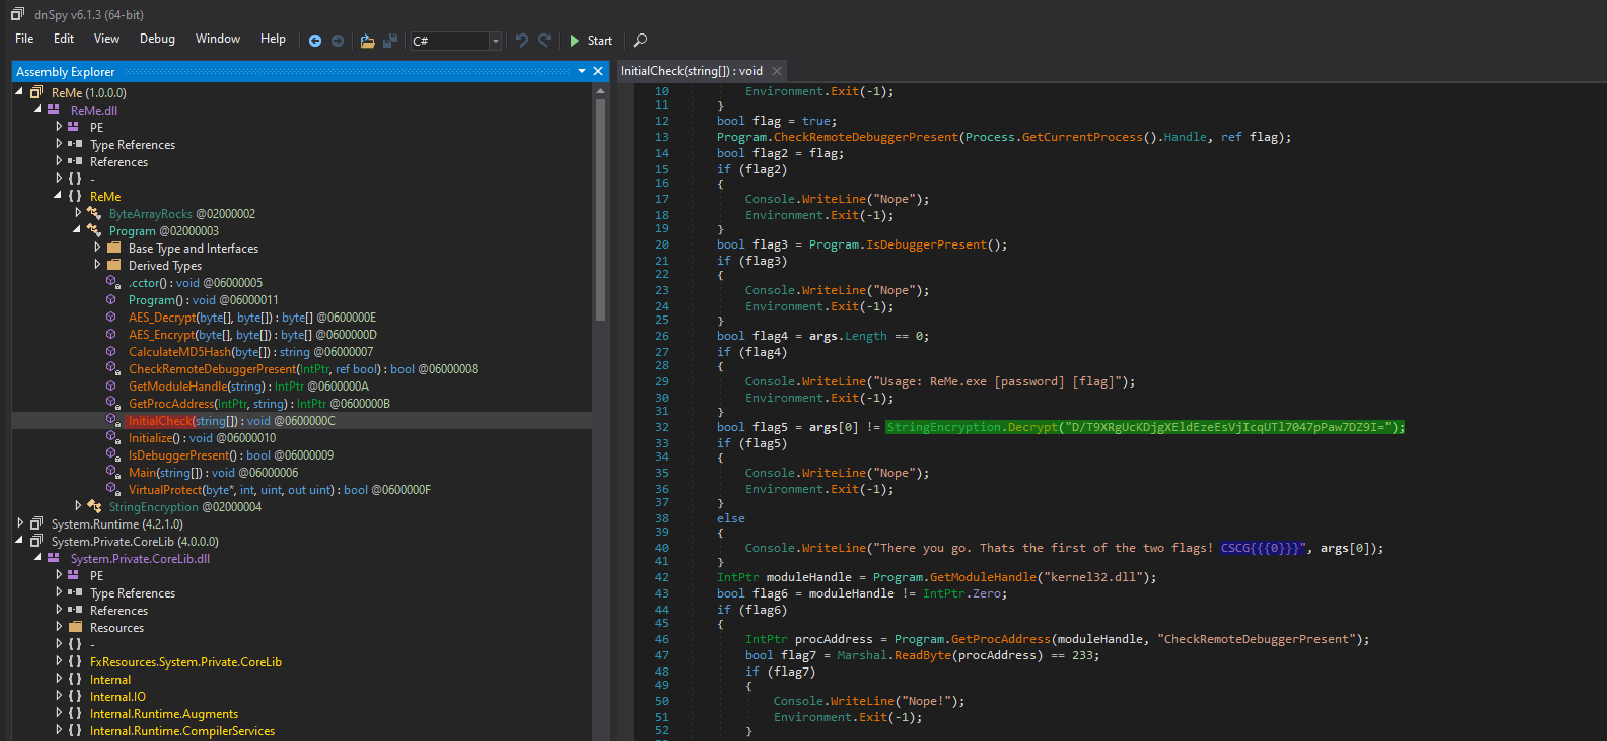This screenshot has height=741, width=1607.
Task: Collapse the ReMe (1.0.0.0) assembly node
Action: tap(19, 92)
